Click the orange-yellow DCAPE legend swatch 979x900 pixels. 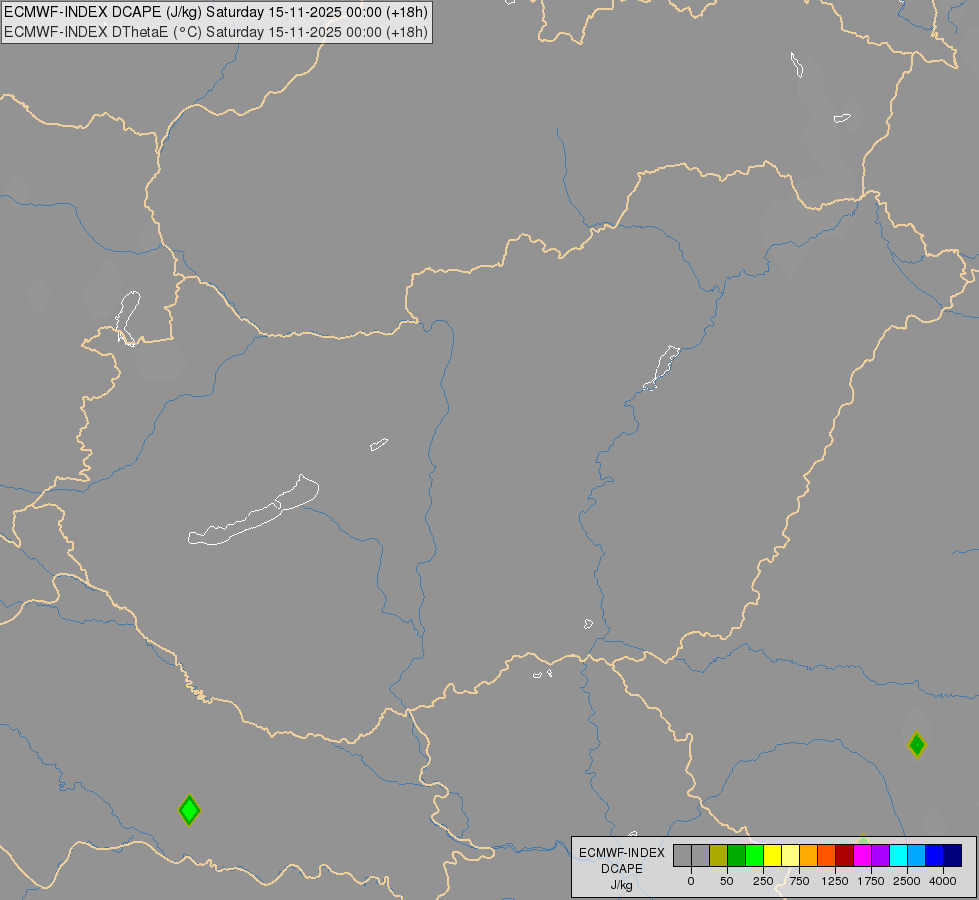[x=809, y=855]
